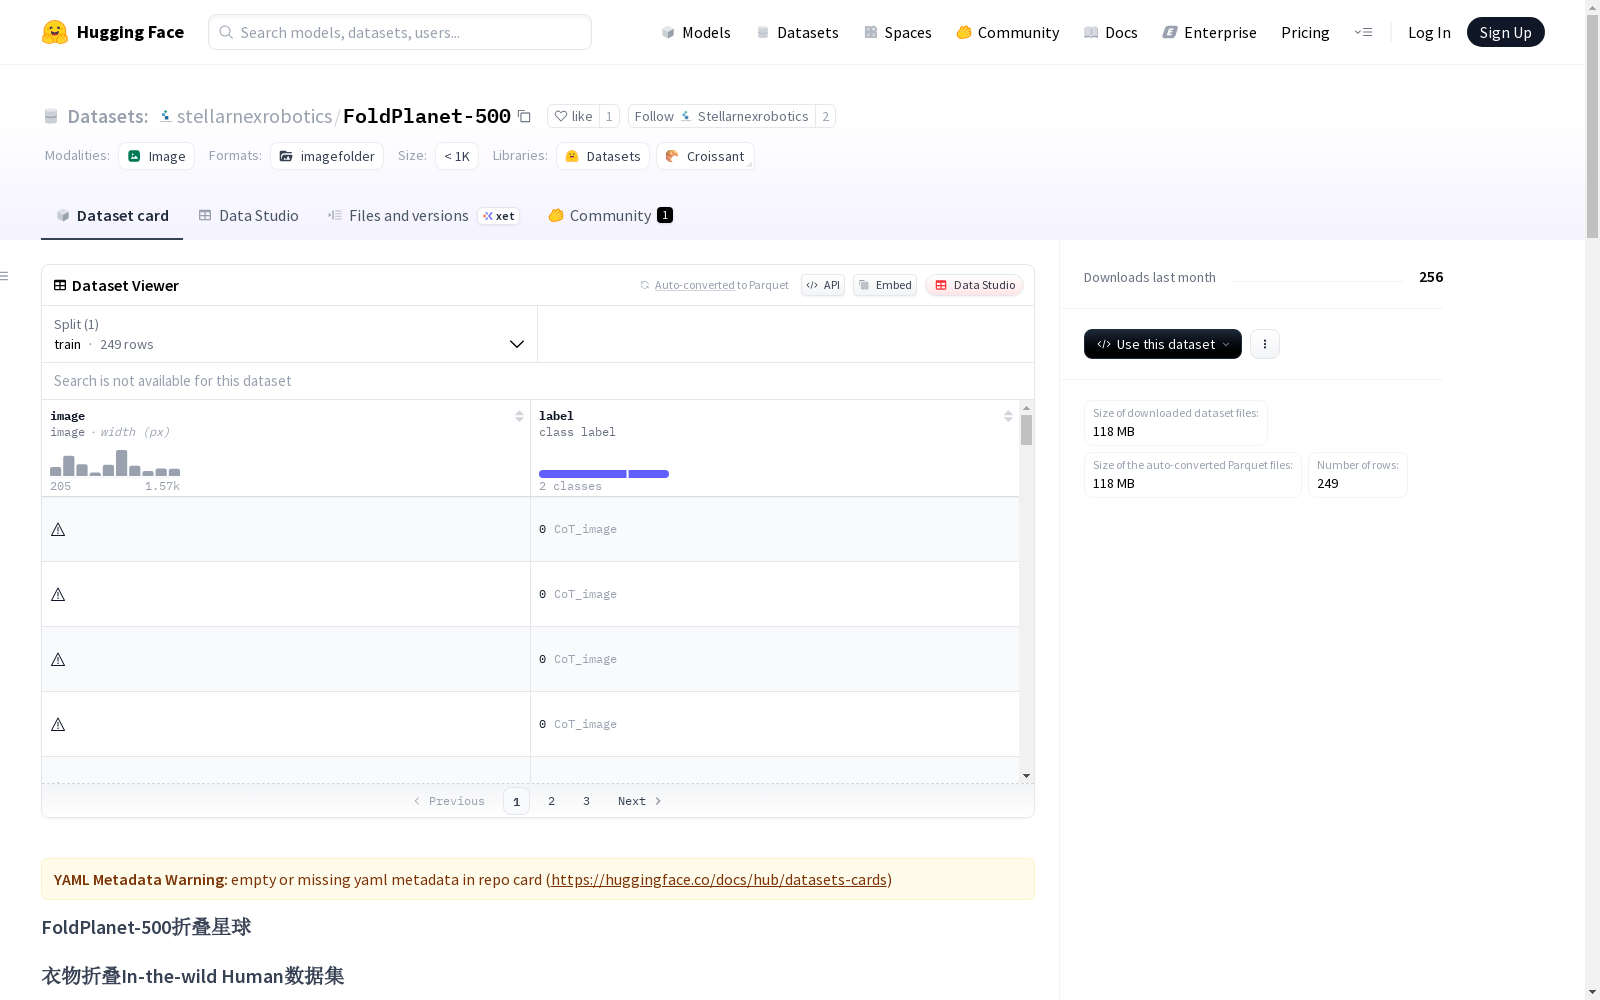Open the Docs menu item

[x=1111, y=32]
